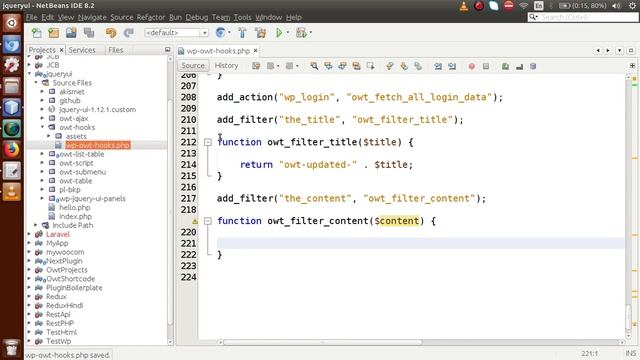Image resolution: width=640 pixels, height=360 pixels.
Task: Open Firefox from the Ubuntu launcher
Action: (11, 149)
